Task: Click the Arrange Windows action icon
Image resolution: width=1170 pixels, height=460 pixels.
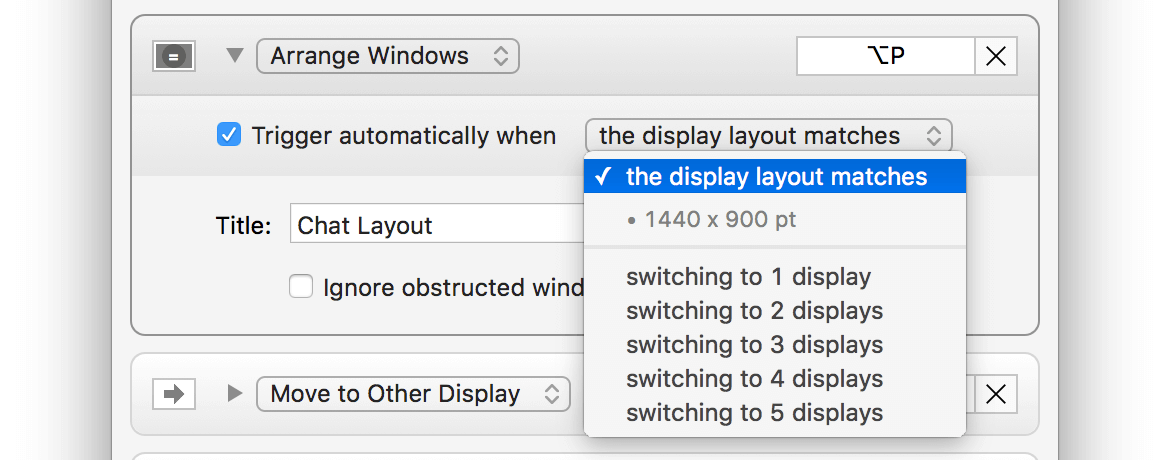Action: coord(173,57)
